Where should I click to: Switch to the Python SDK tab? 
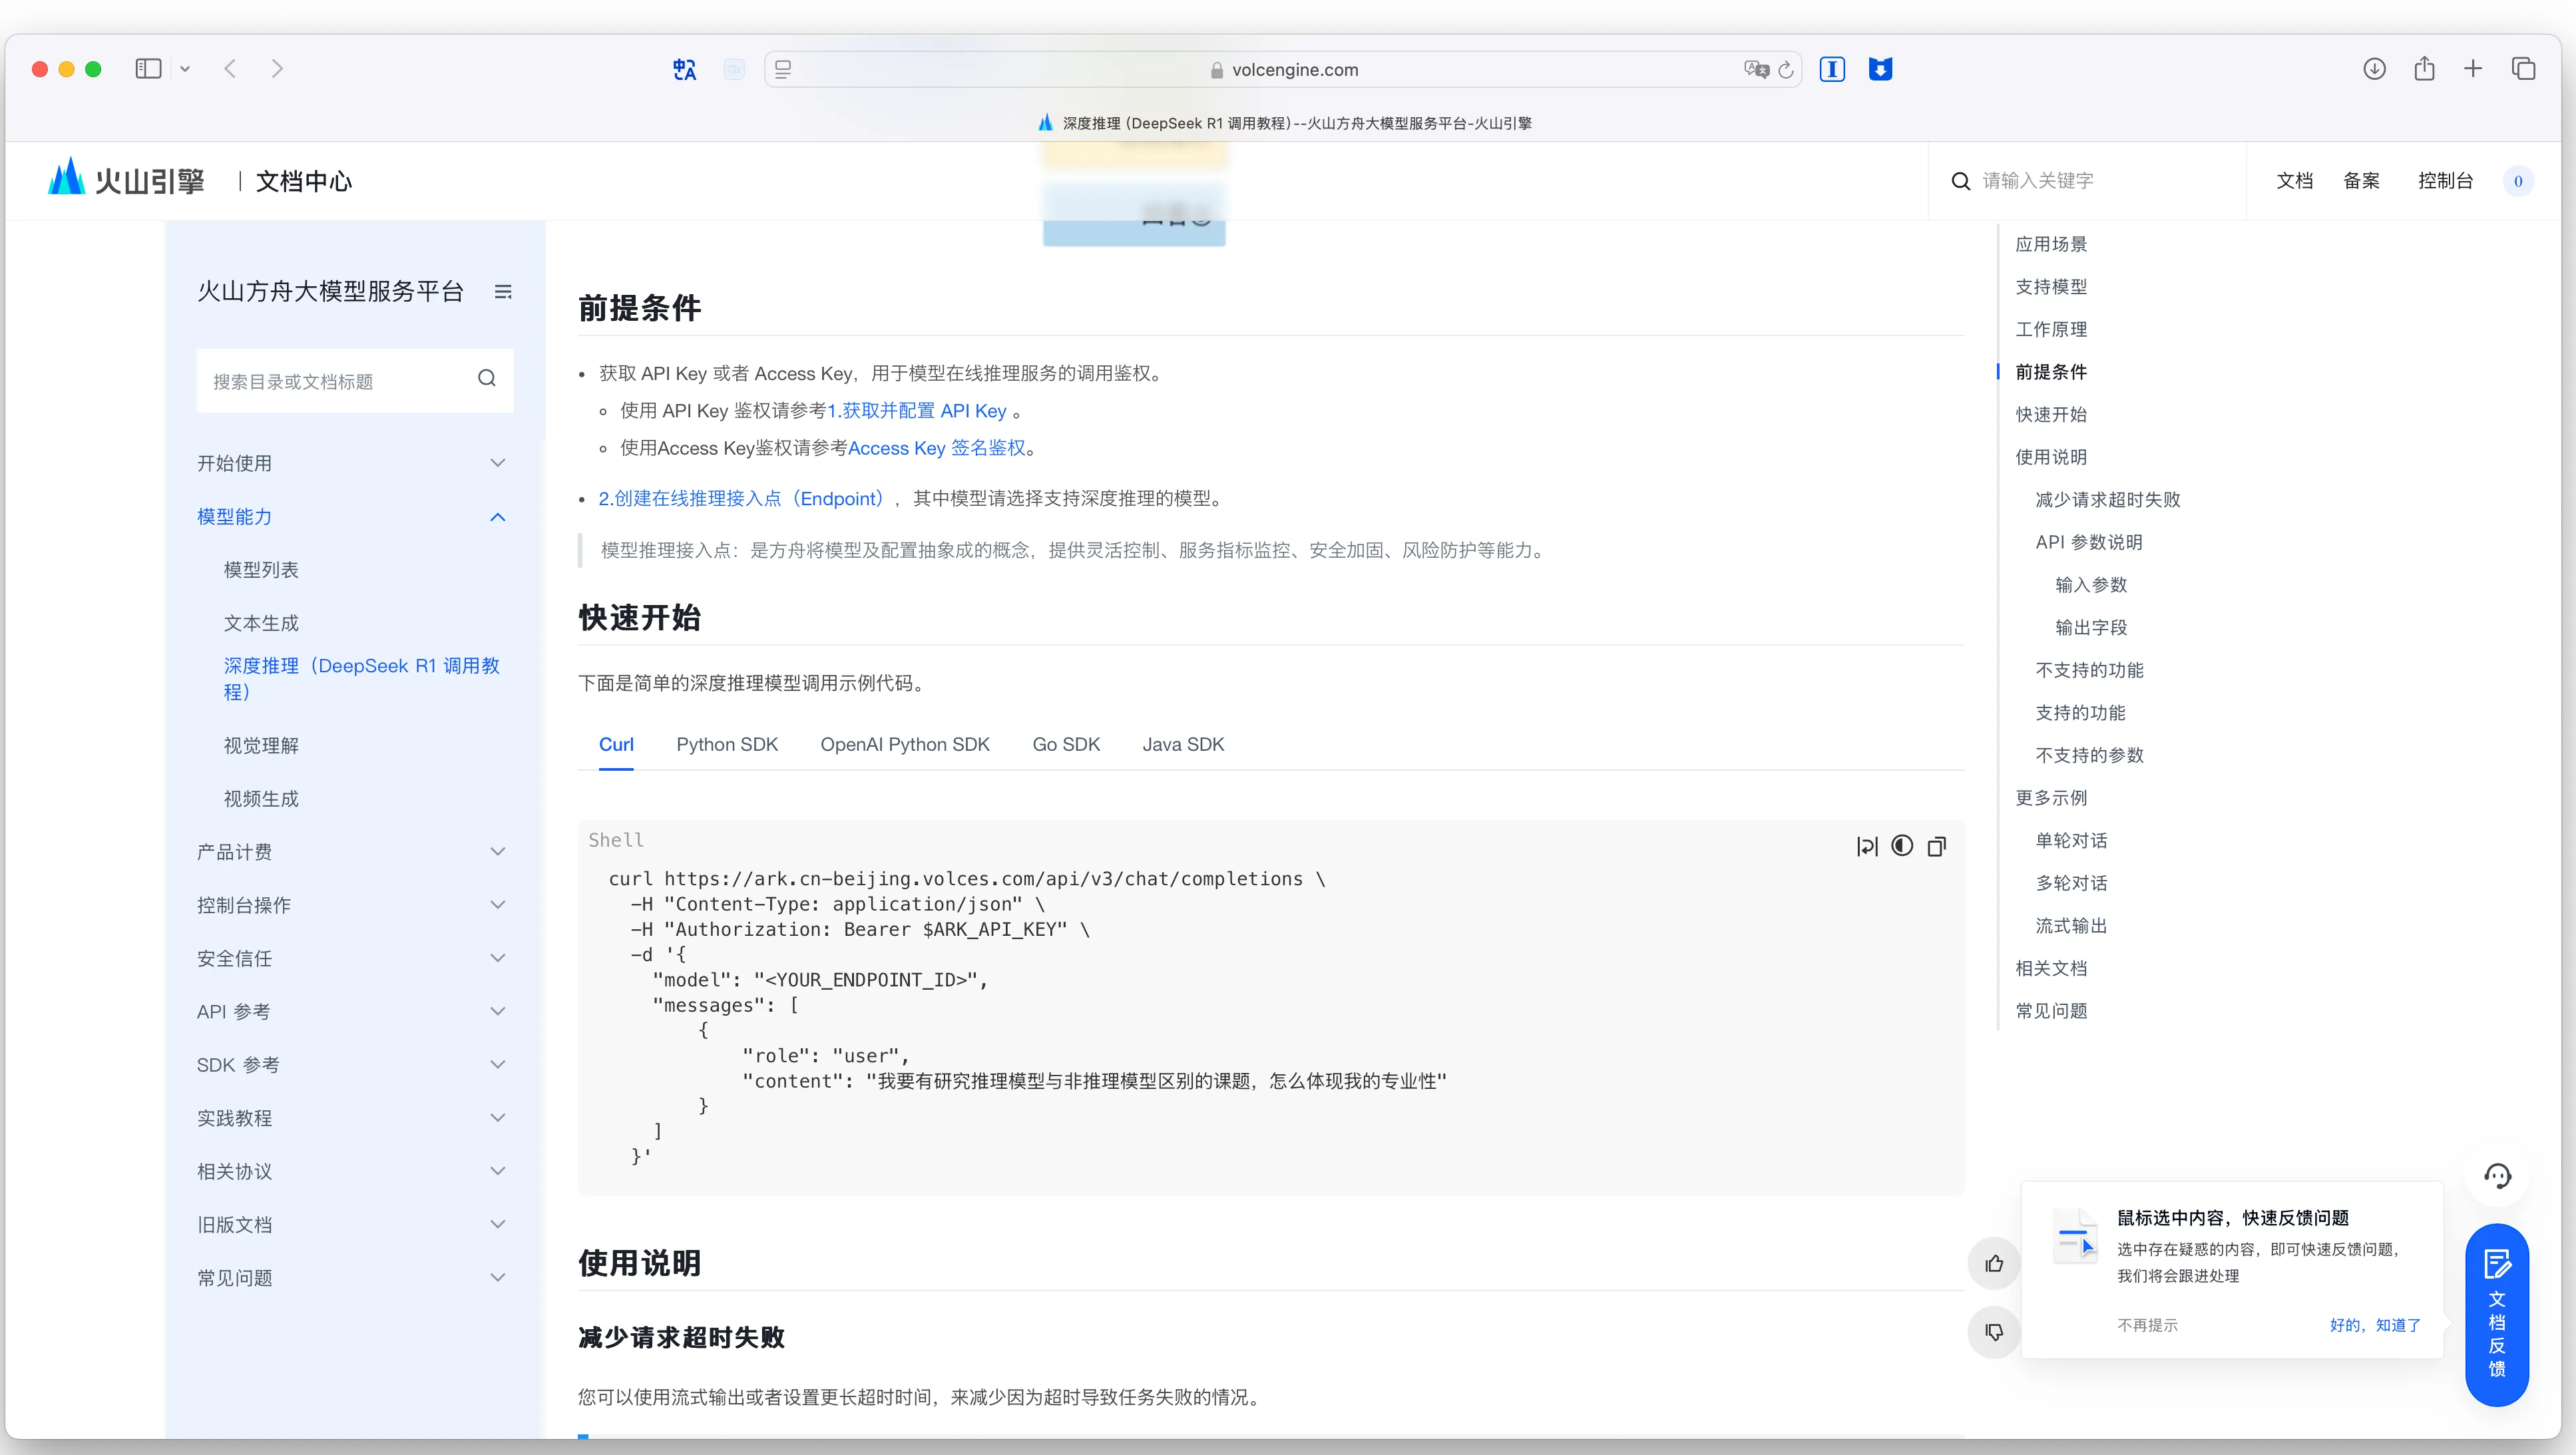click(726, 744)
